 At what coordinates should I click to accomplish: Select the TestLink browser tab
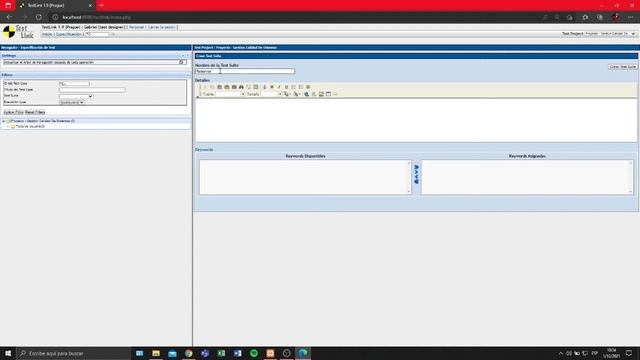[55, 5]
